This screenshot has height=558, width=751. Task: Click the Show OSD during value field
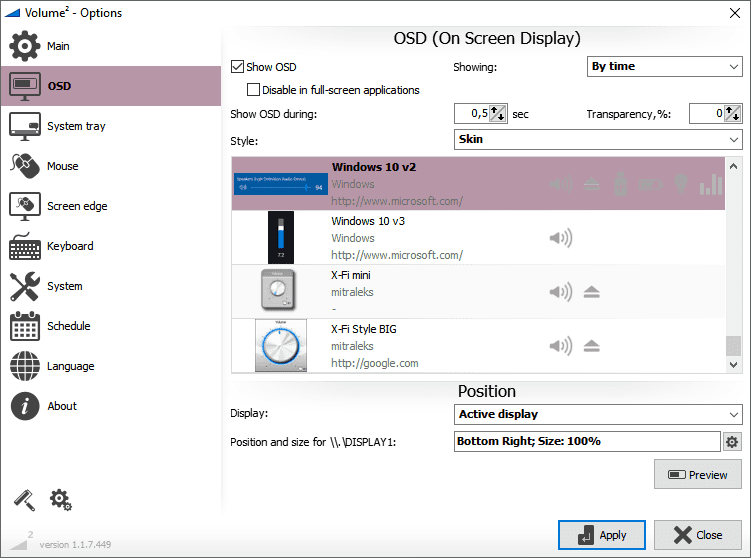[472, 114]
